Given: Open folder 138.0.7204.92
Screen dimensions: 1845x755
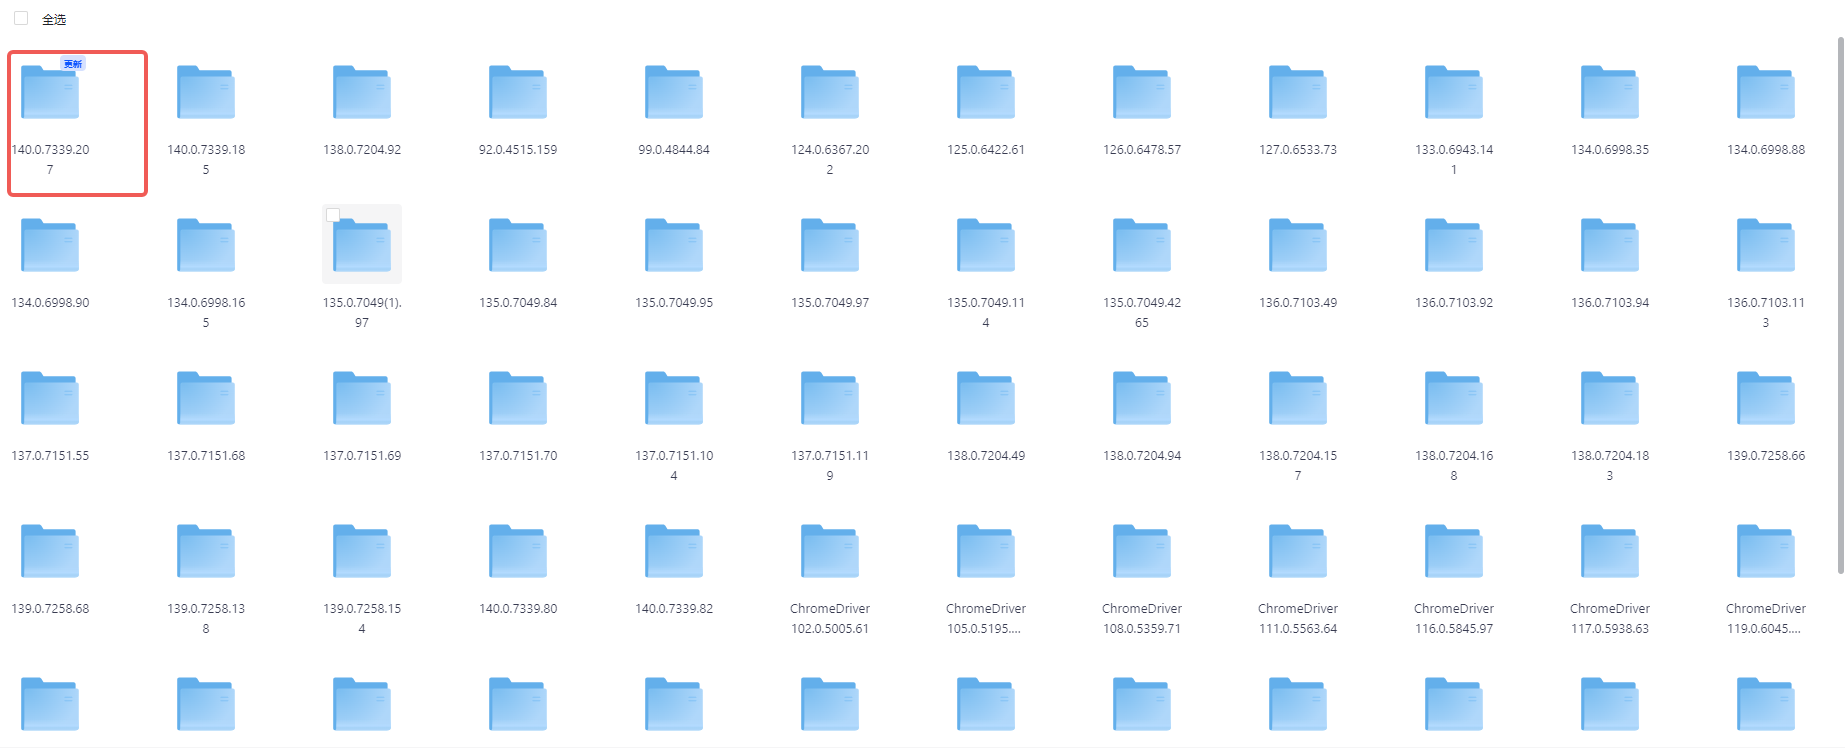Looking at the screenshot, I should pos(362,93).
